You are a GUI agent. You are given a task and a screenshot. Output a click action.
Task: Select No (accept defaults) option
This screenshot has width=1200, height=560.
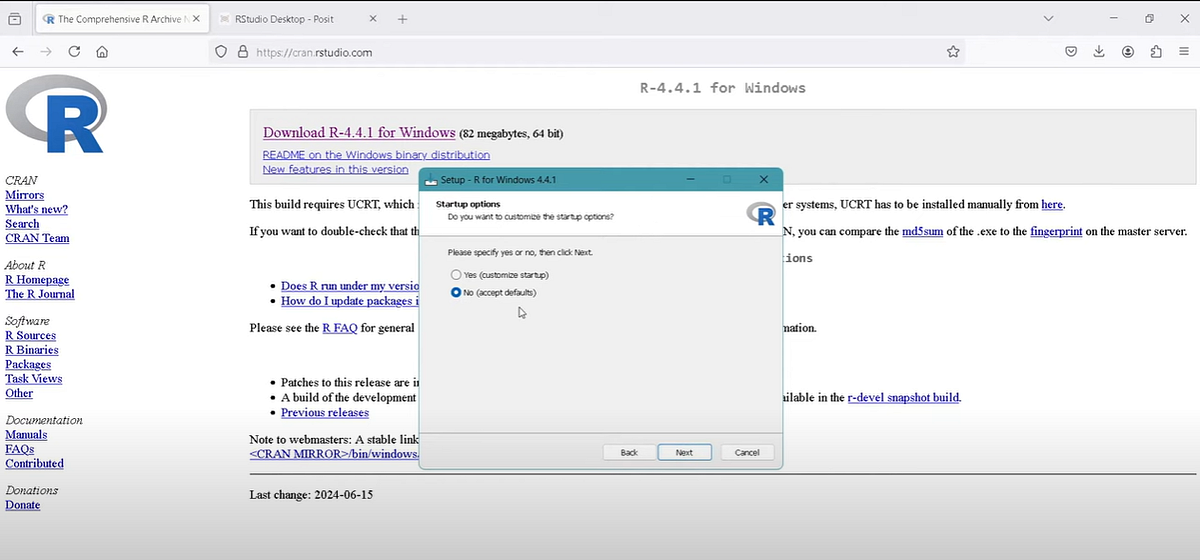pyautogui.click(x=457, y=292)
